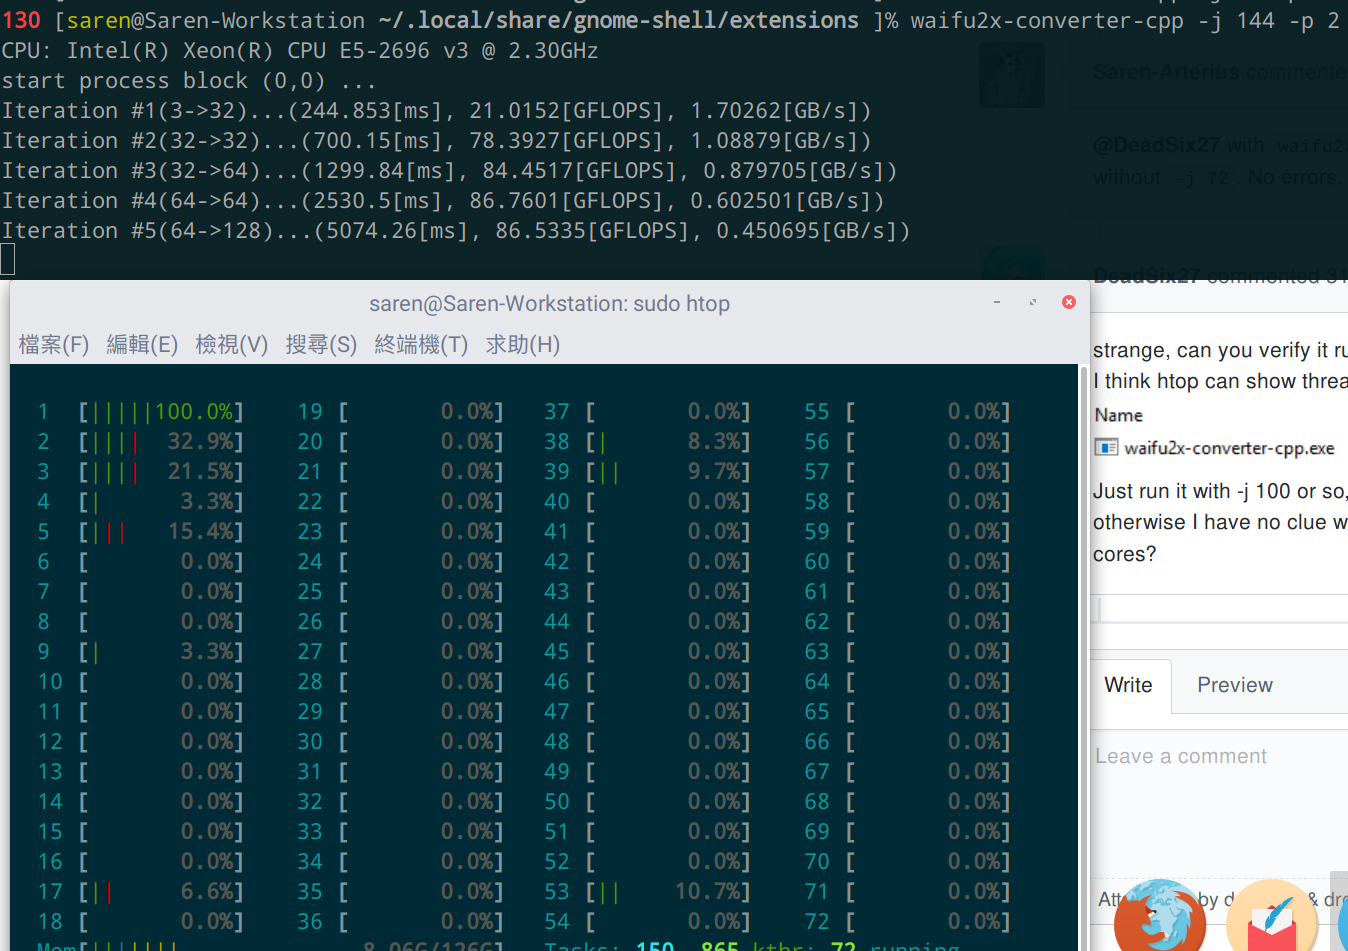Screen dimensions: 1348x951
Task: Open the 檔案(F) menu in htop terminal
Action: (54, 345)
